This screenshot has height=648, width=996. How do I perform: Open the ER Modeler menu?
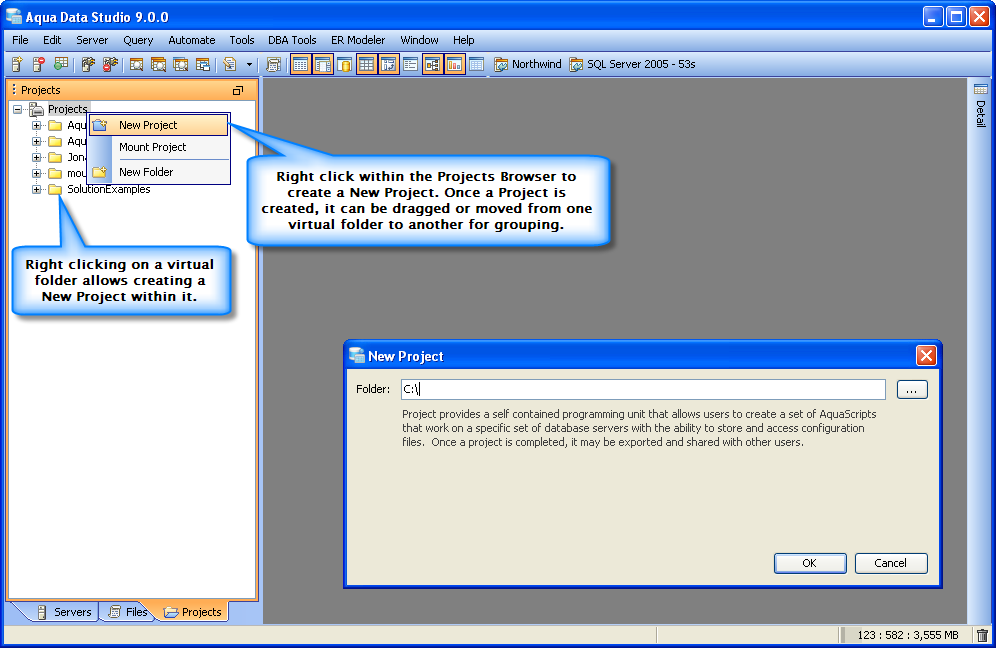(358, 40)
